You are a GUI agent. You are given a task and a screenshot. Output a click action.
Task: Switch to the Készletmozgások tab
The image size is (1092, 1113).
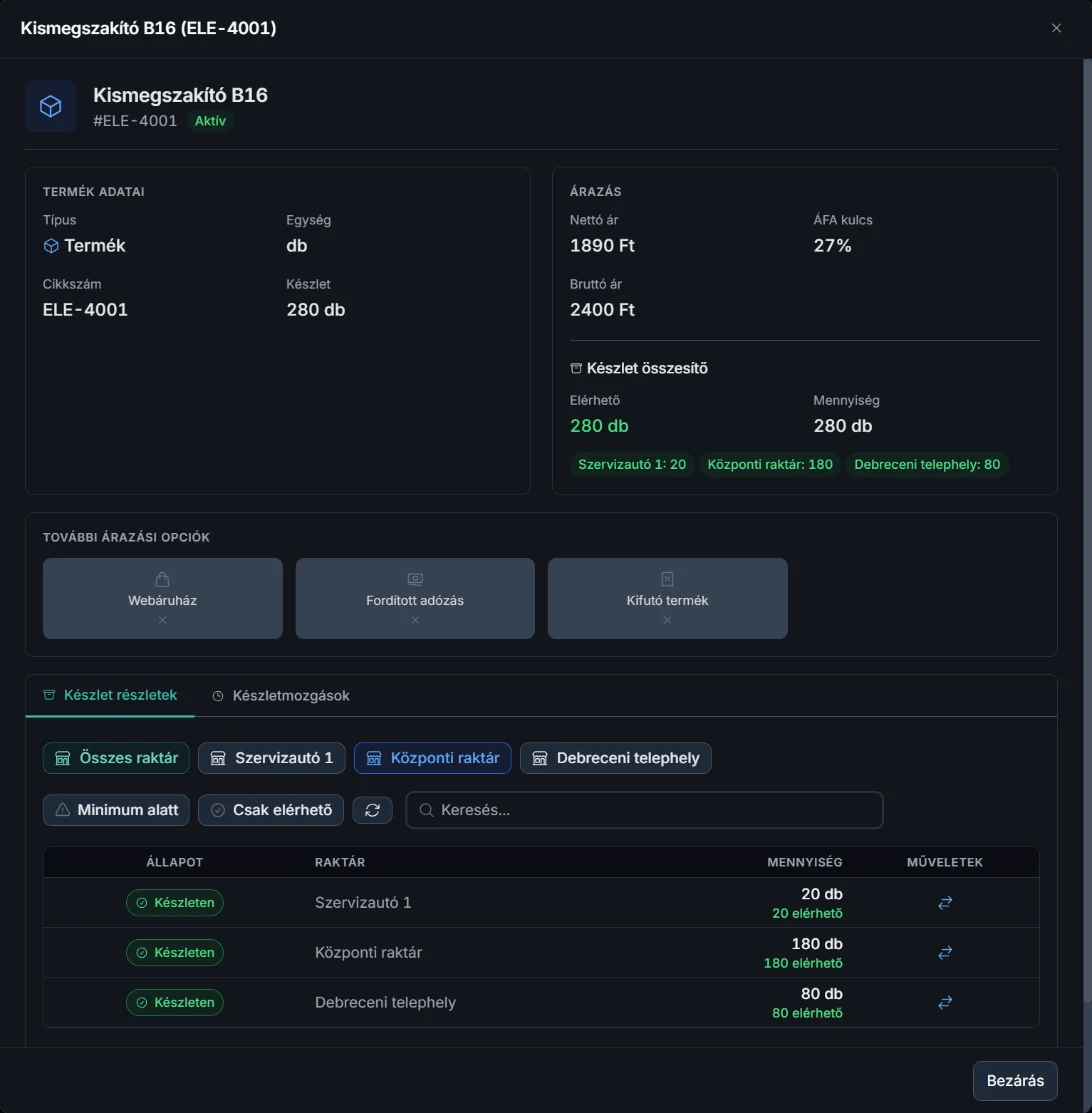(x=281, y=696)
